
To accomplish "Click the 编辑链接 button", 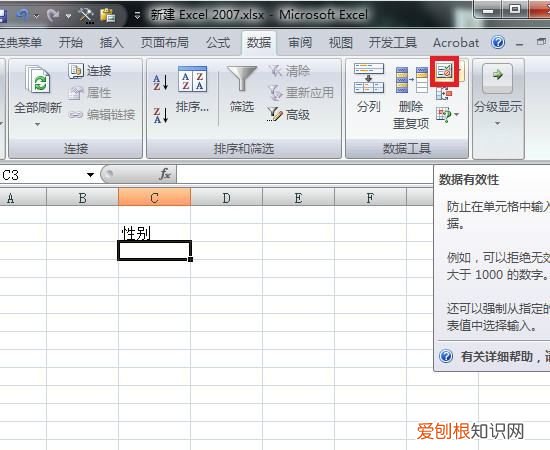I will coord(102,114).
